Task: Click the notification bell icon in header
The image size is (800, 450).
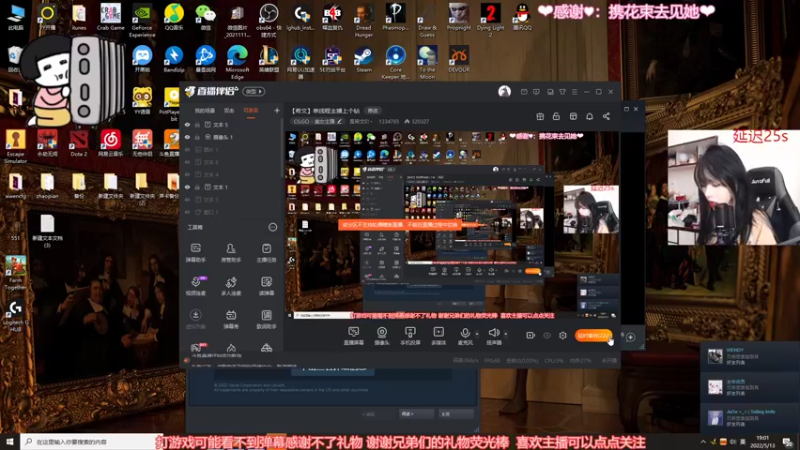Action: pos(589,116)
